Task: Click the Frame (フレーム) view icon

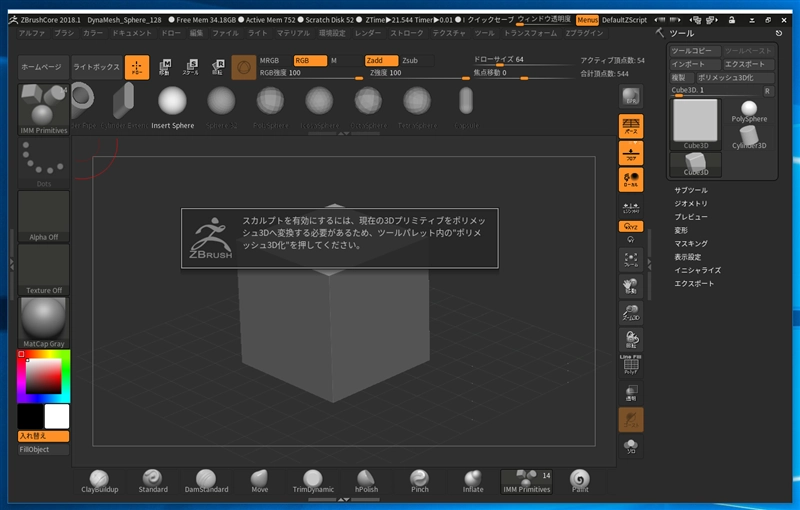Action: pyautogui.click(x=631, y=260)
